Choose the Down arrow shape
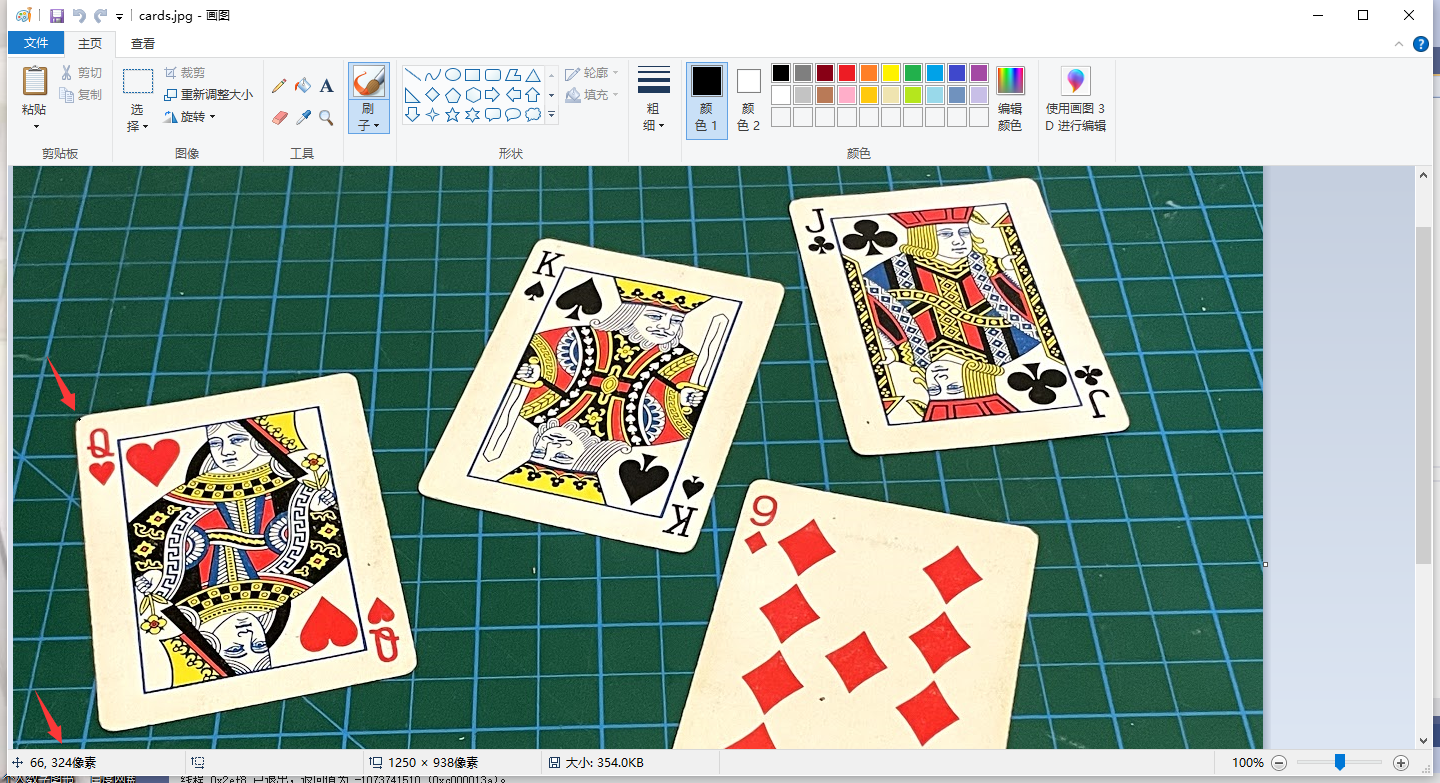1440x783 pixels. [412, 115]
